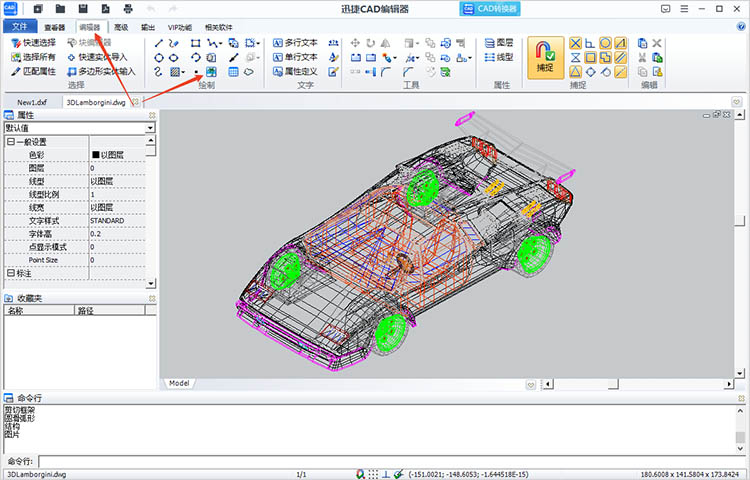Switch to the New1.dxf document tab
750x480 pixels.
pos(32,102)
